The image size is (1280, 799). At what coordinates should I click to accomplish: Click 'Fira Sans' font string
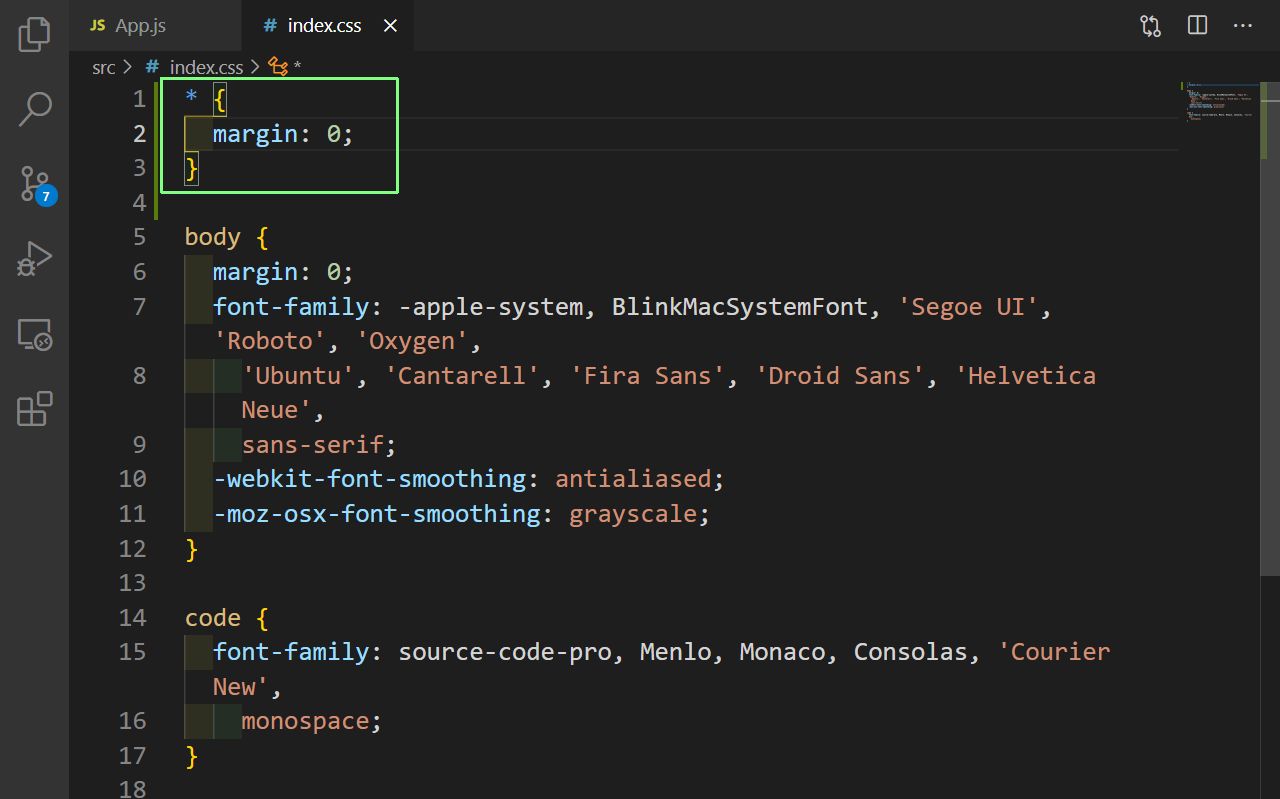click(x=647, y=375)
